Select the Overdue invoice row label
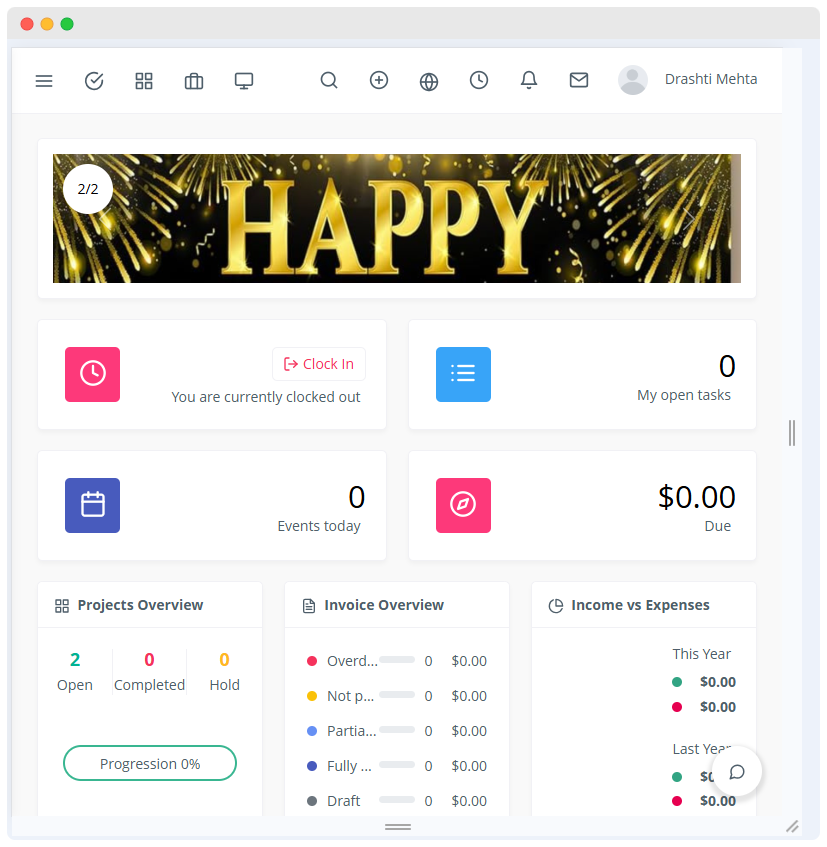 point(352,661)
